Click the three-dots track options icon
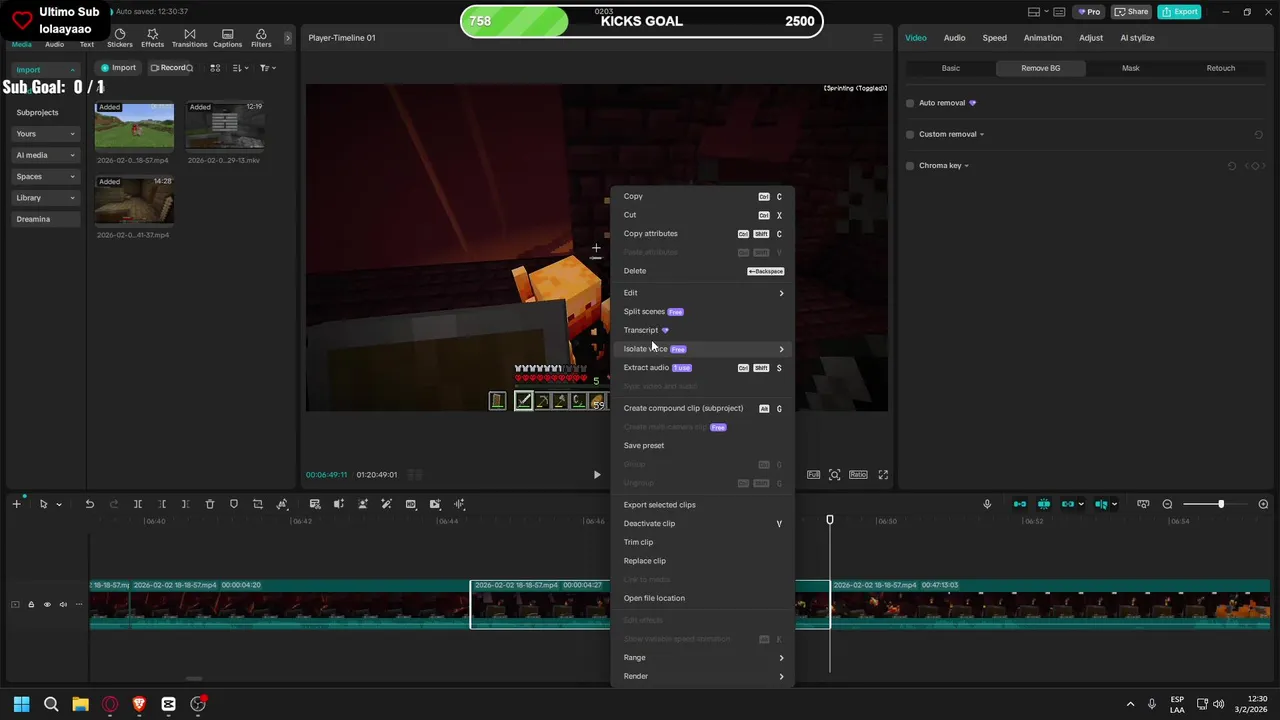 click(x=79, y=604)
